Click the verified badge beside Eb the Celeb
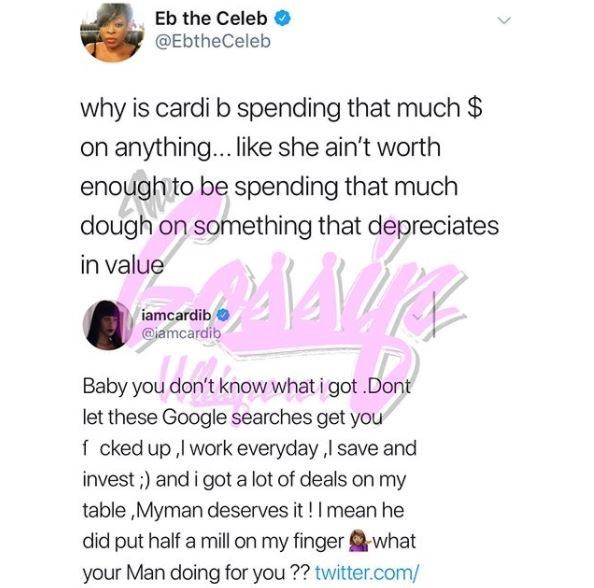 (x=282, y=18)
